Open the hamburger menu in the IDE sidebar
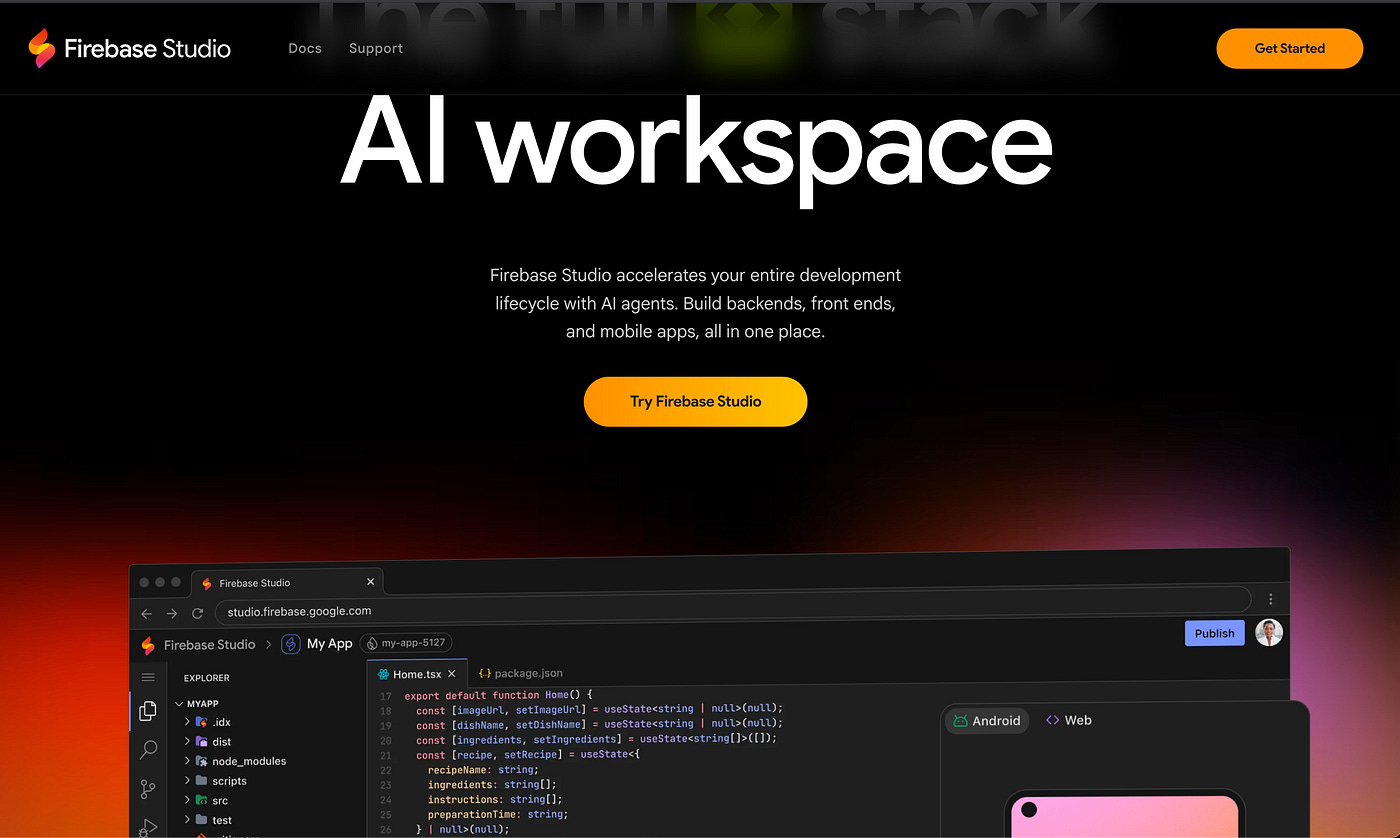Viewport: 1400px width, 838px height. [148, 678]
